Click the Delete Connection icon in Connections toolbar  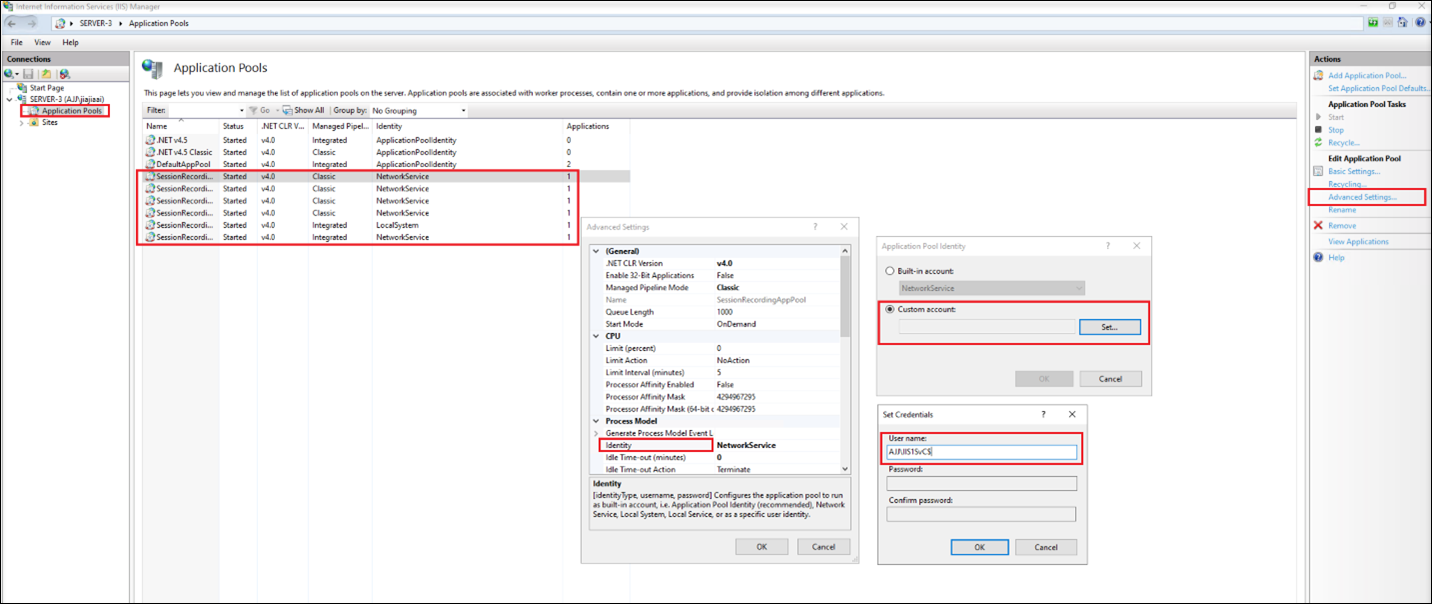point(64,74)
